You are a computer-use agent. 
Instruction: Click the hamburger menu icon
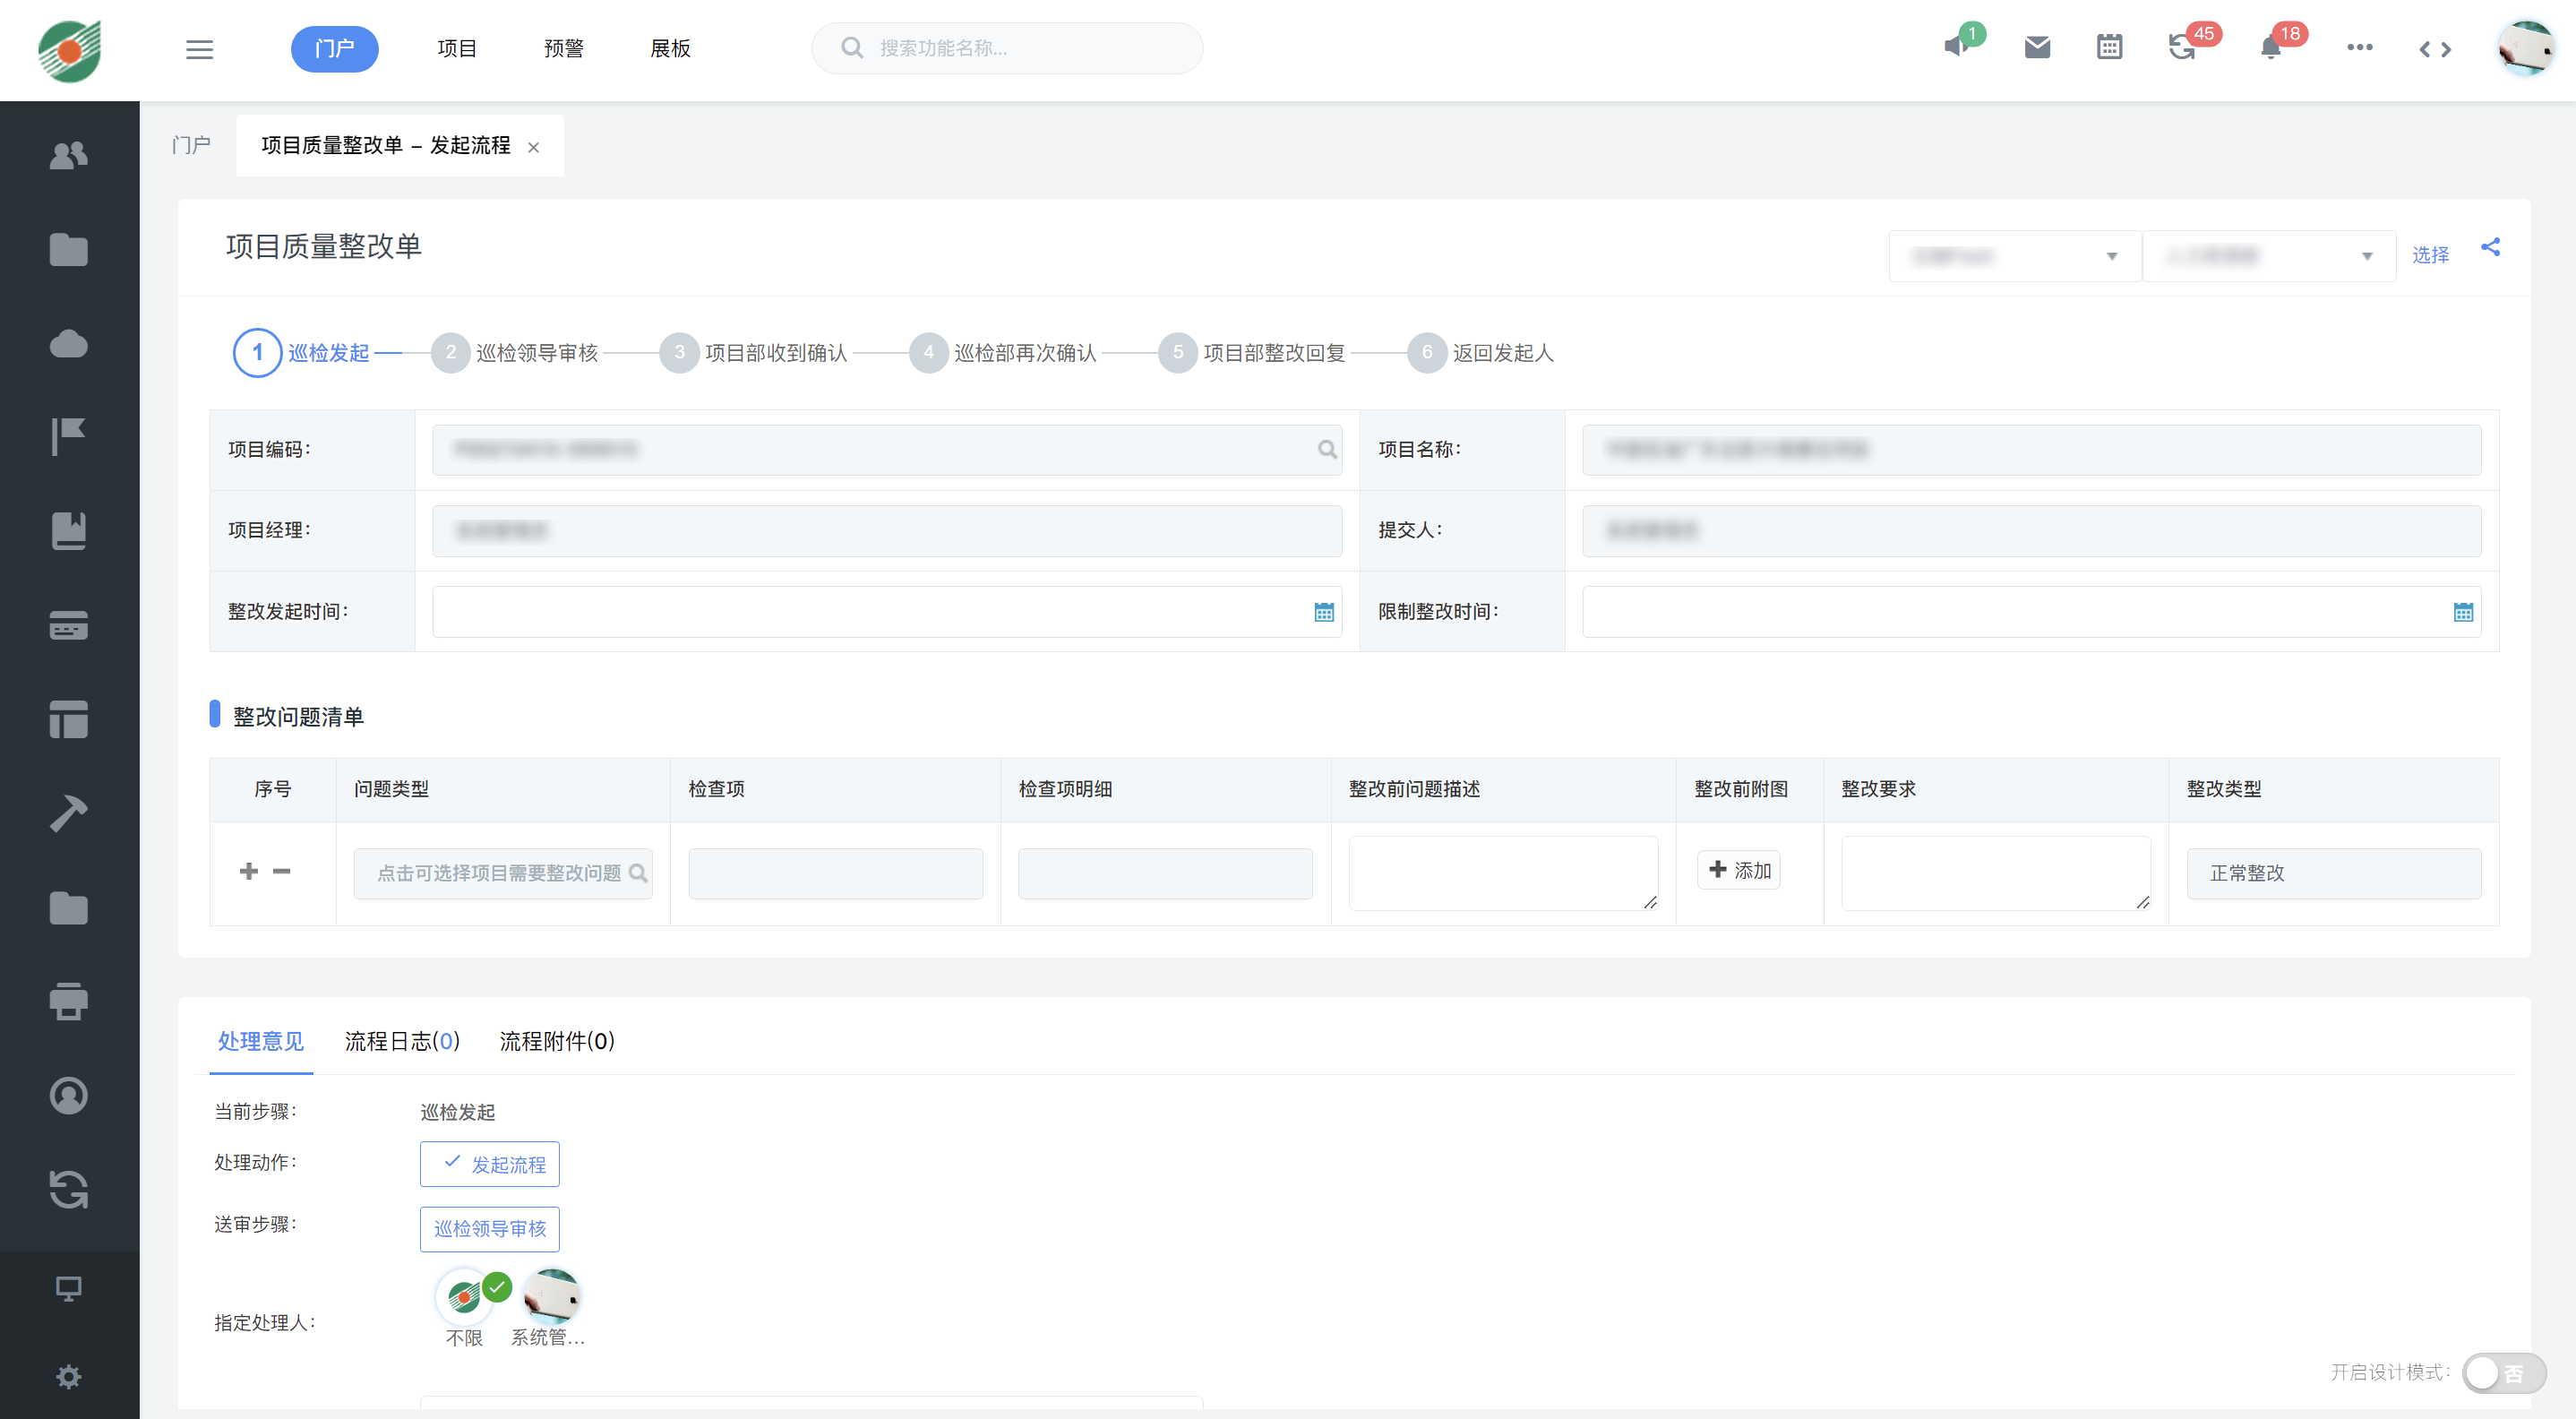coord(199,49)
